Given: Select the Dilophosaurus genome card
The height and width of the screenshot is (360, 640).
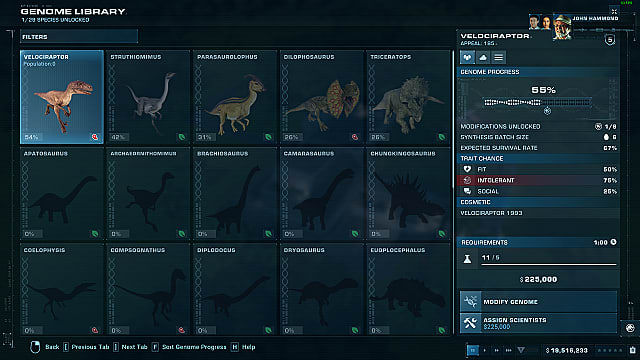Looking at the screenshot, I should point(322,97).
